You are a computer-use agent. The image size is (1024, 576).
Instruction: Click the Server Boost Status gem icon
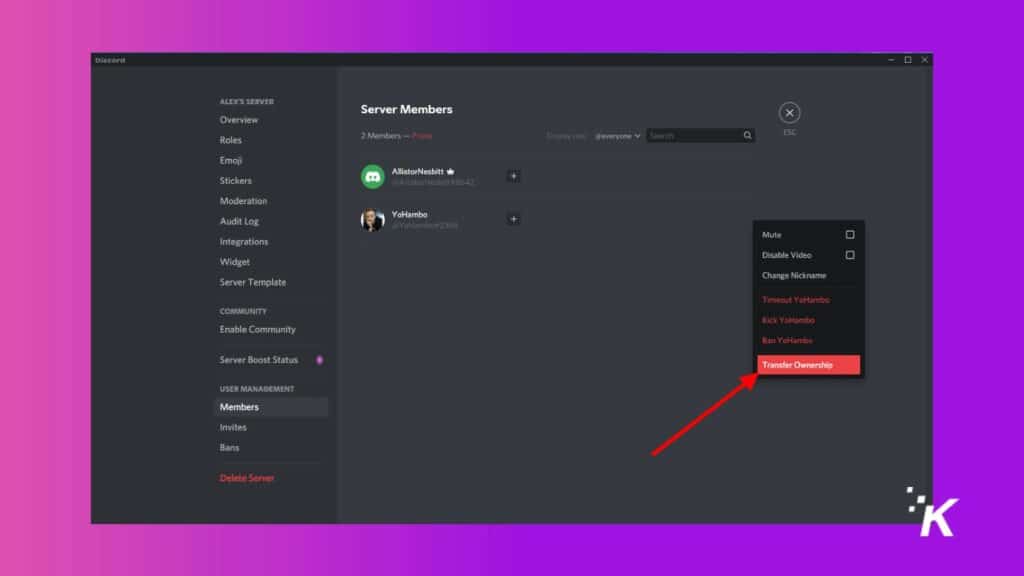pos(319,360)
